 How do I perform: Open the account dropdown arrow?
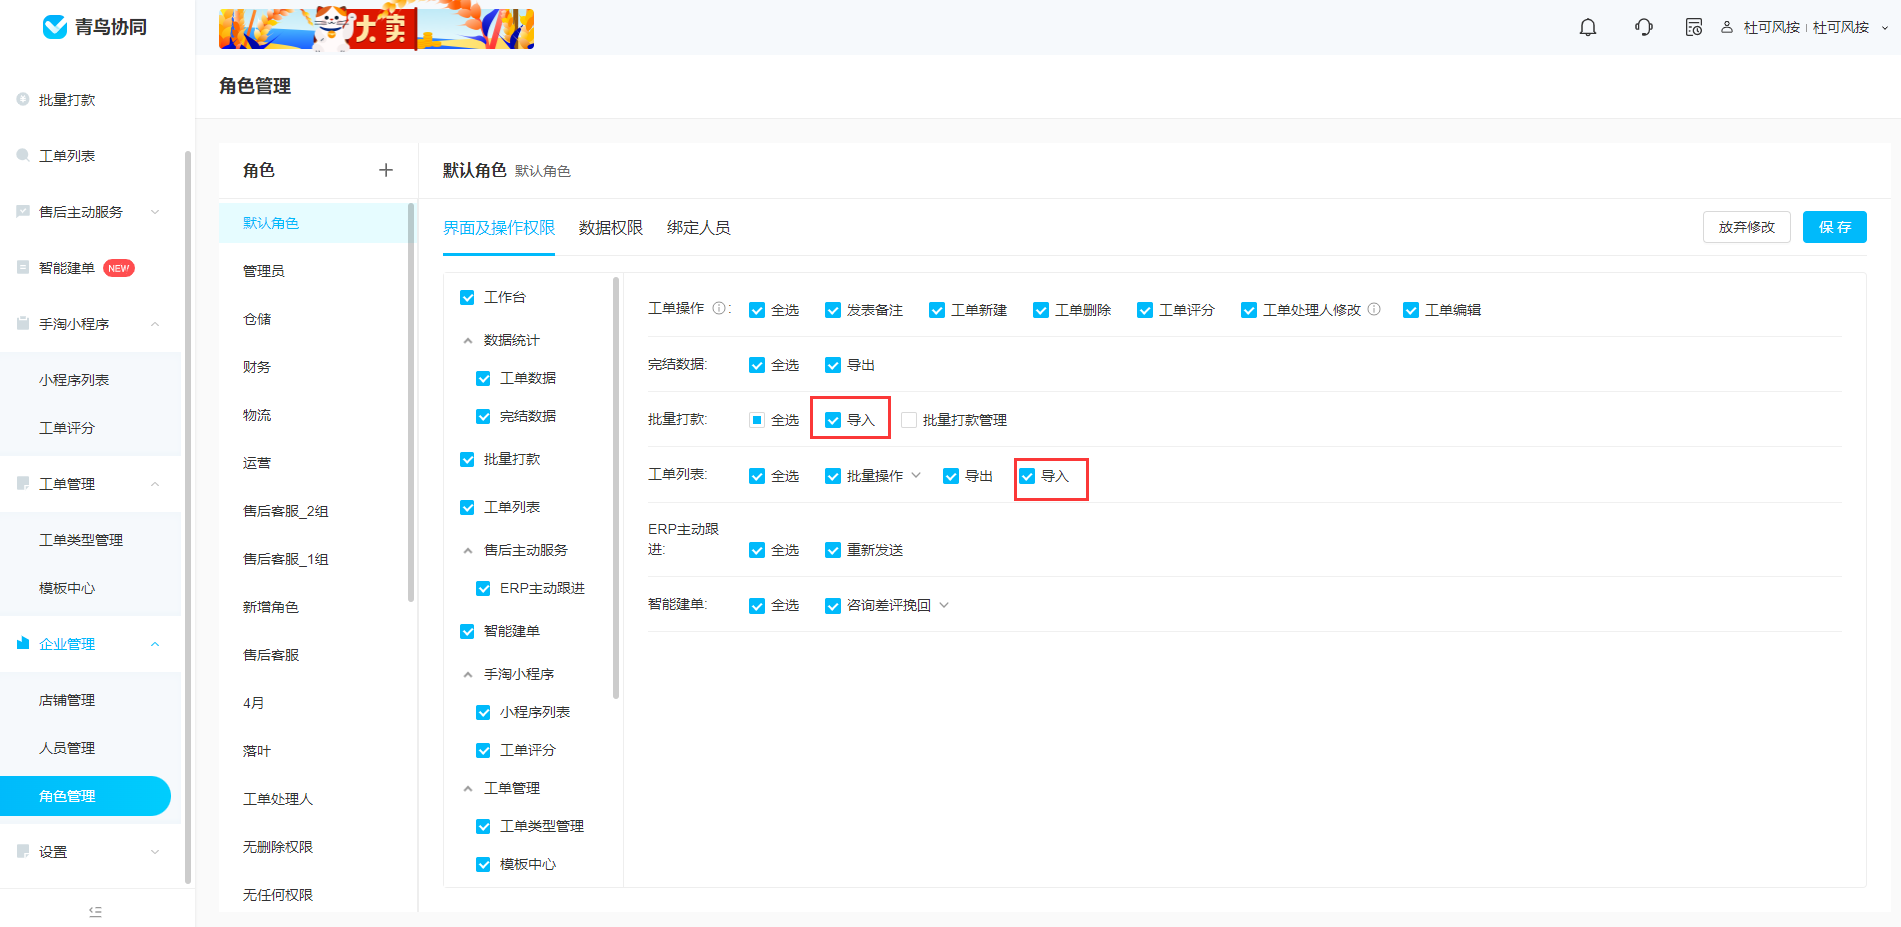click(1885, 28)
